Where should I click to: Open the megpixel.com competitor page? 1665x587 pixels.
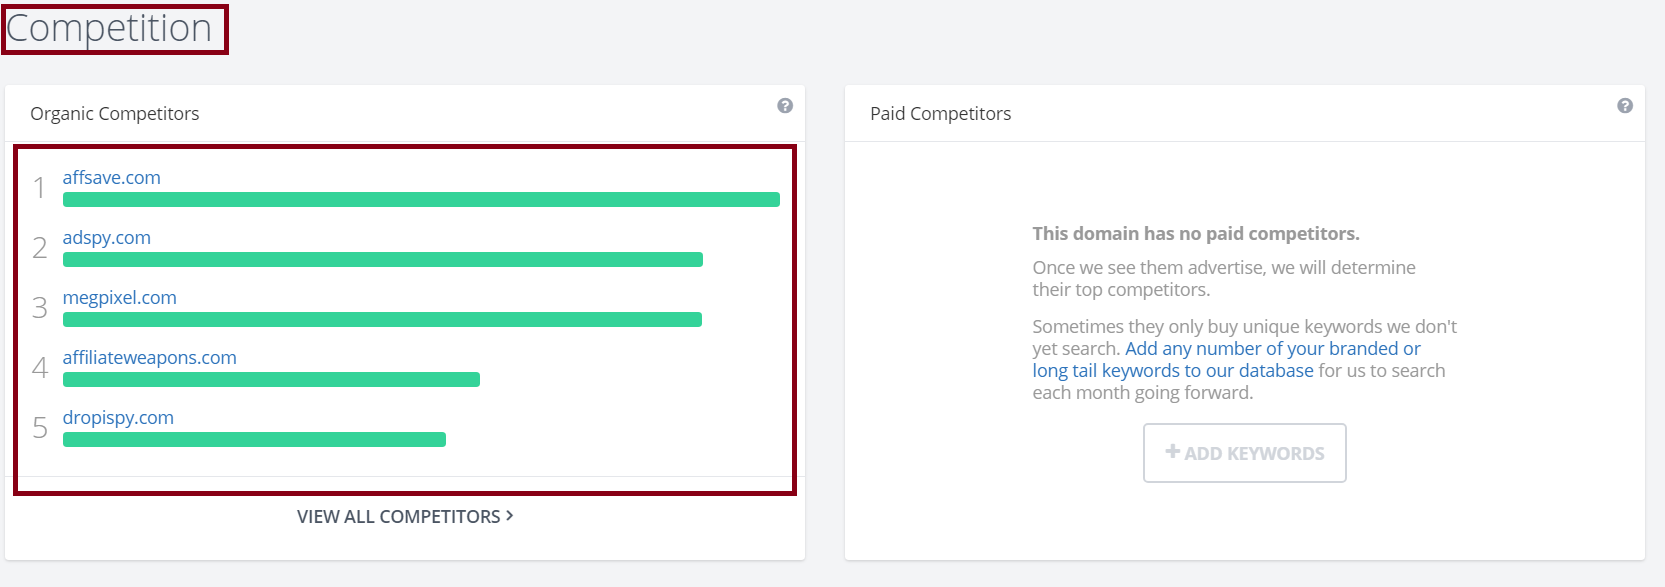point(119,297)
